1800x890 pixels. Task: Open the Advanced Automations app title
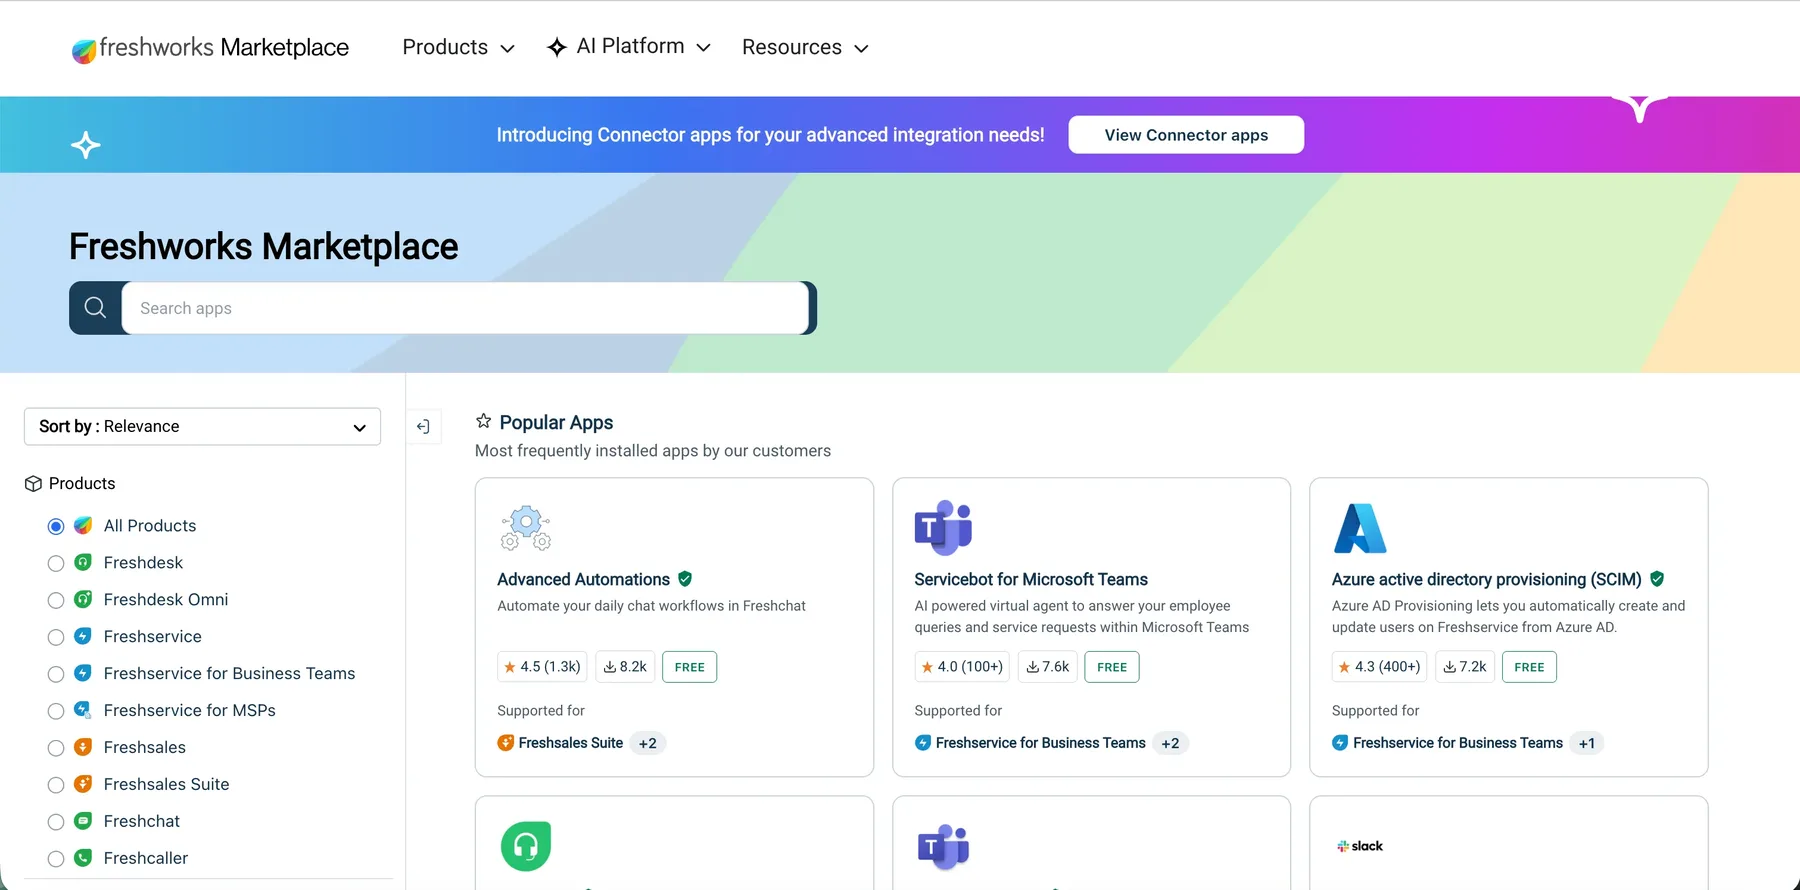click(x=583, y=579)
